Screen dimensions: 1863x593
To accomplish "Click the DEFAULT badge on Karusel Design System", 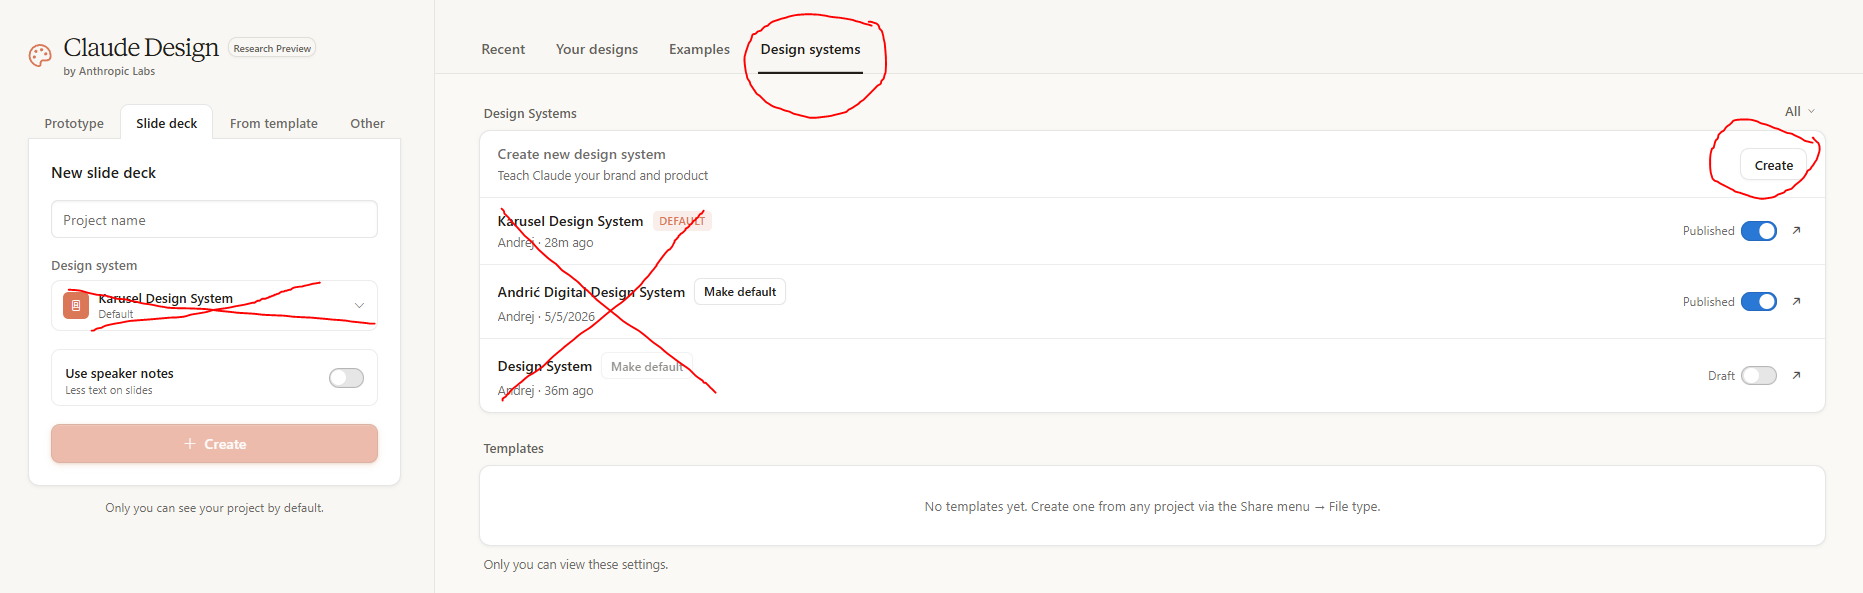I will tap(682, 221).
